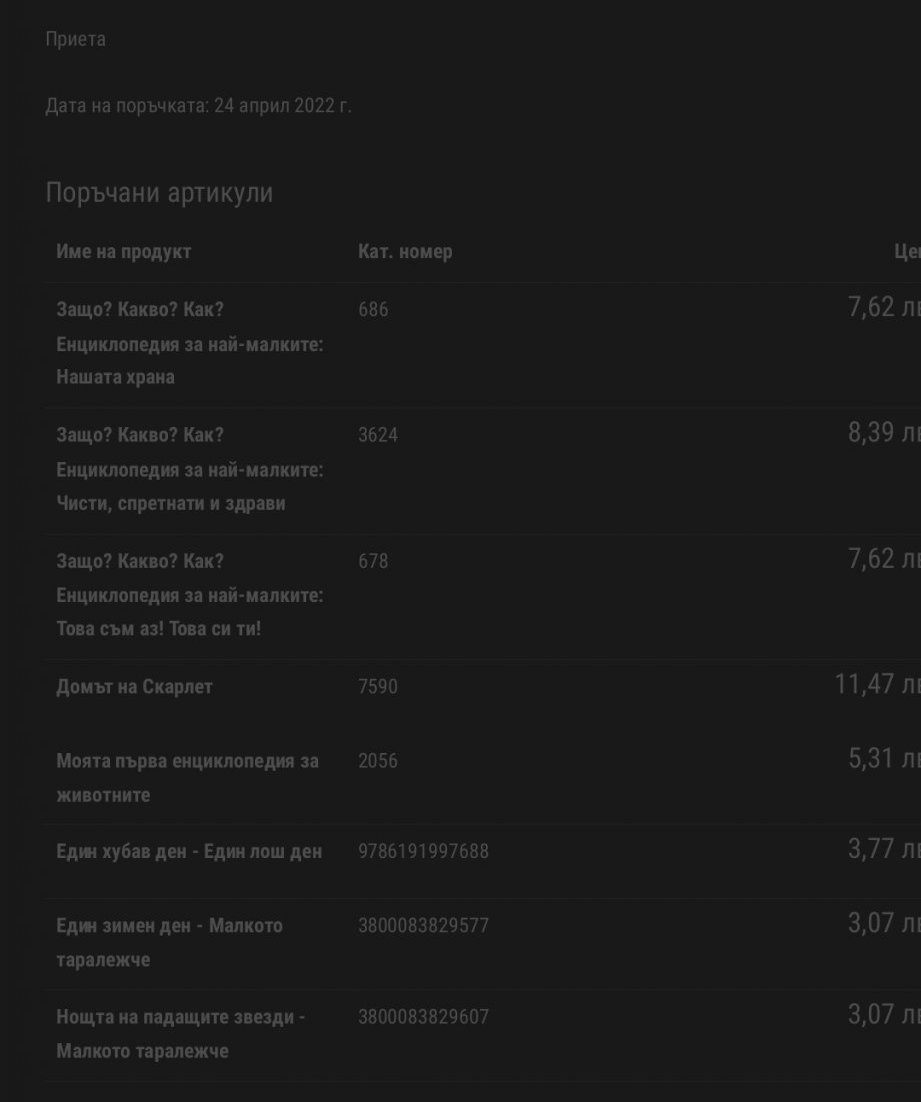Click the 'Кат. номер' column header

coord(405,252)
